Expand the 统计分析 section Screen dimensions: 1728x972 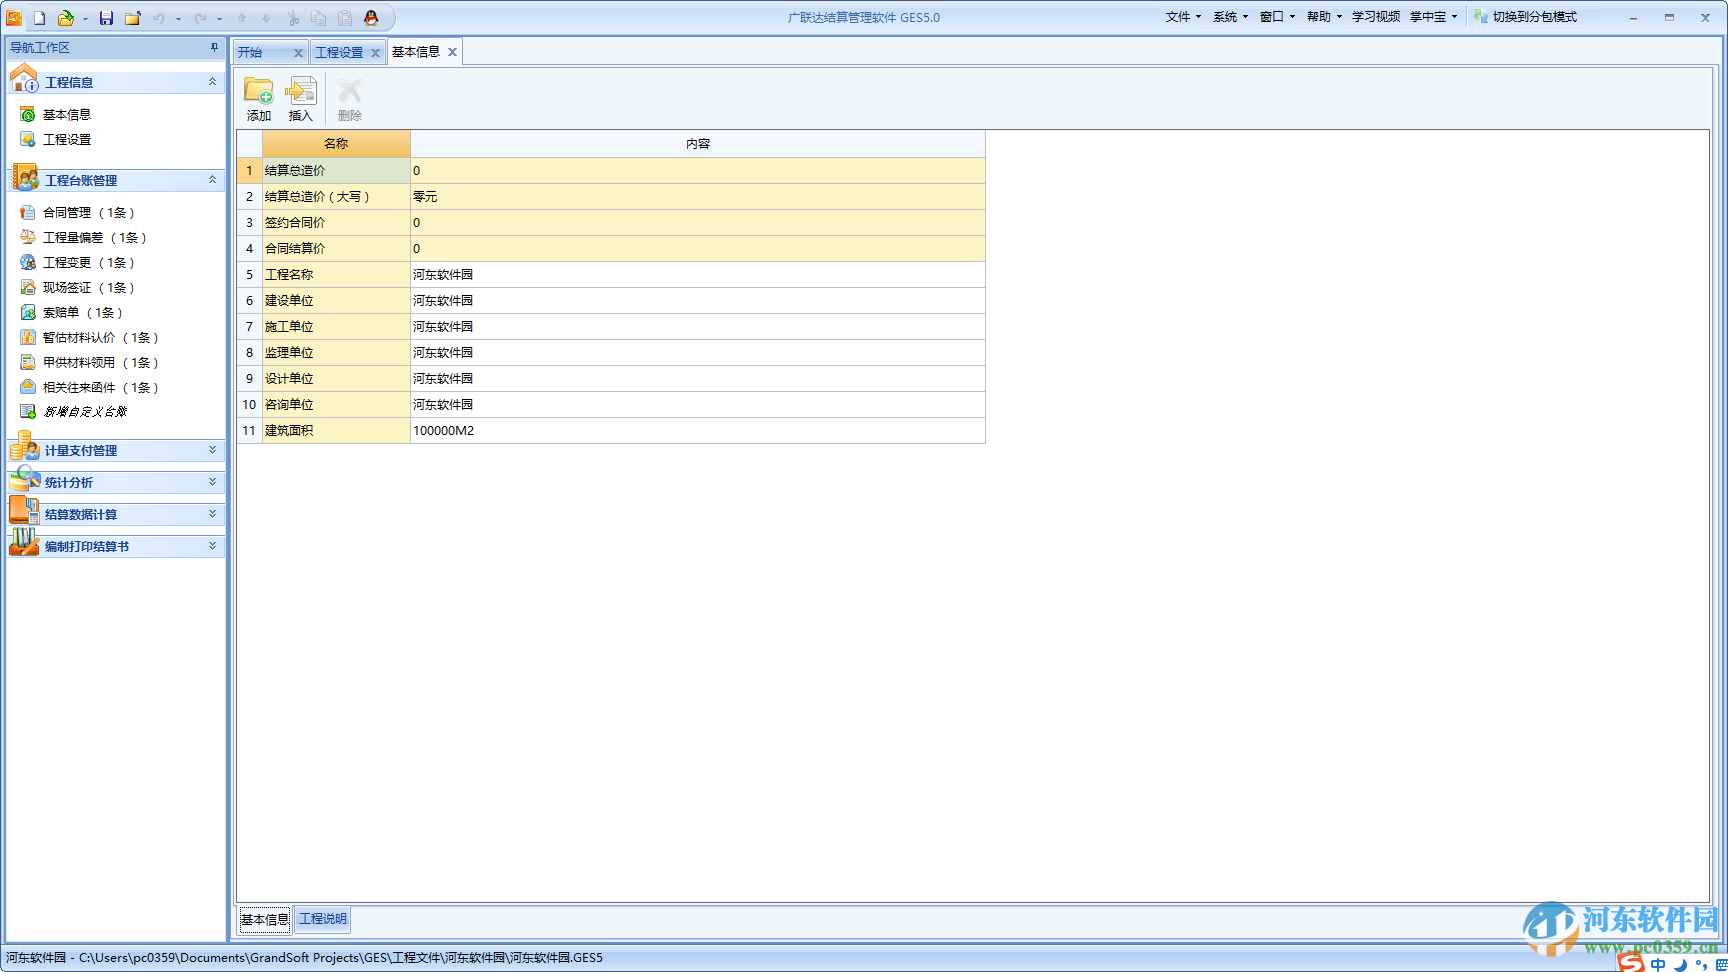pos(212,482)
